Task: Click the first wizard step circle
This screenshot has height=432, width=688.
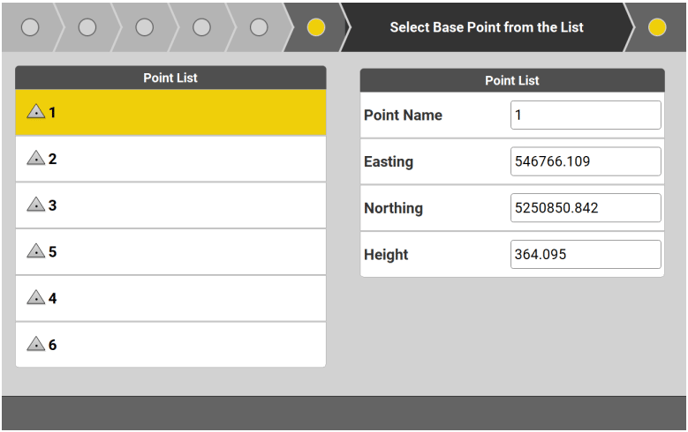Action: pyautogui.click(x=30, y=28)
